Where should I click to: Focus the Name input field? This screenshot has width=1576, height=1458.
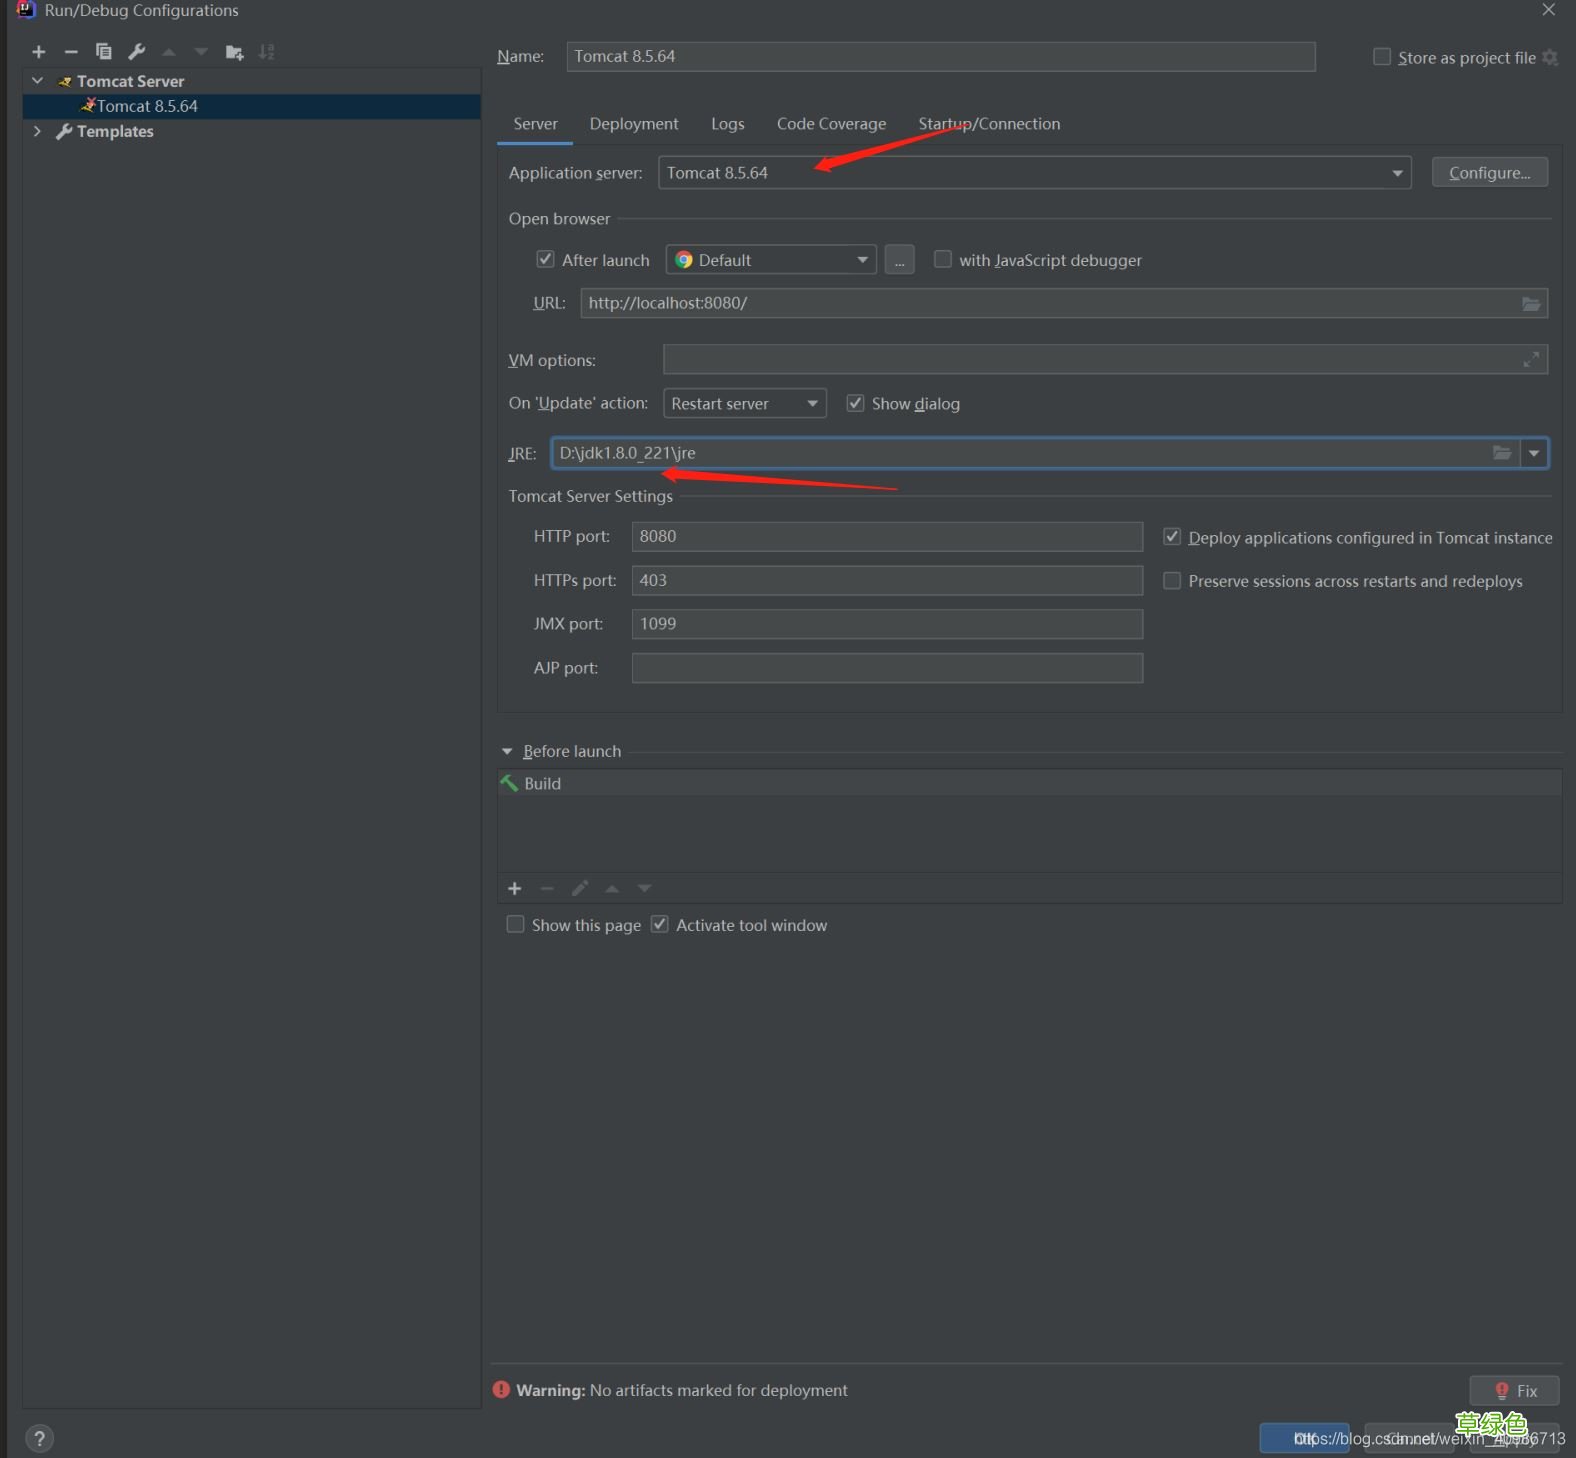point(940,57)
